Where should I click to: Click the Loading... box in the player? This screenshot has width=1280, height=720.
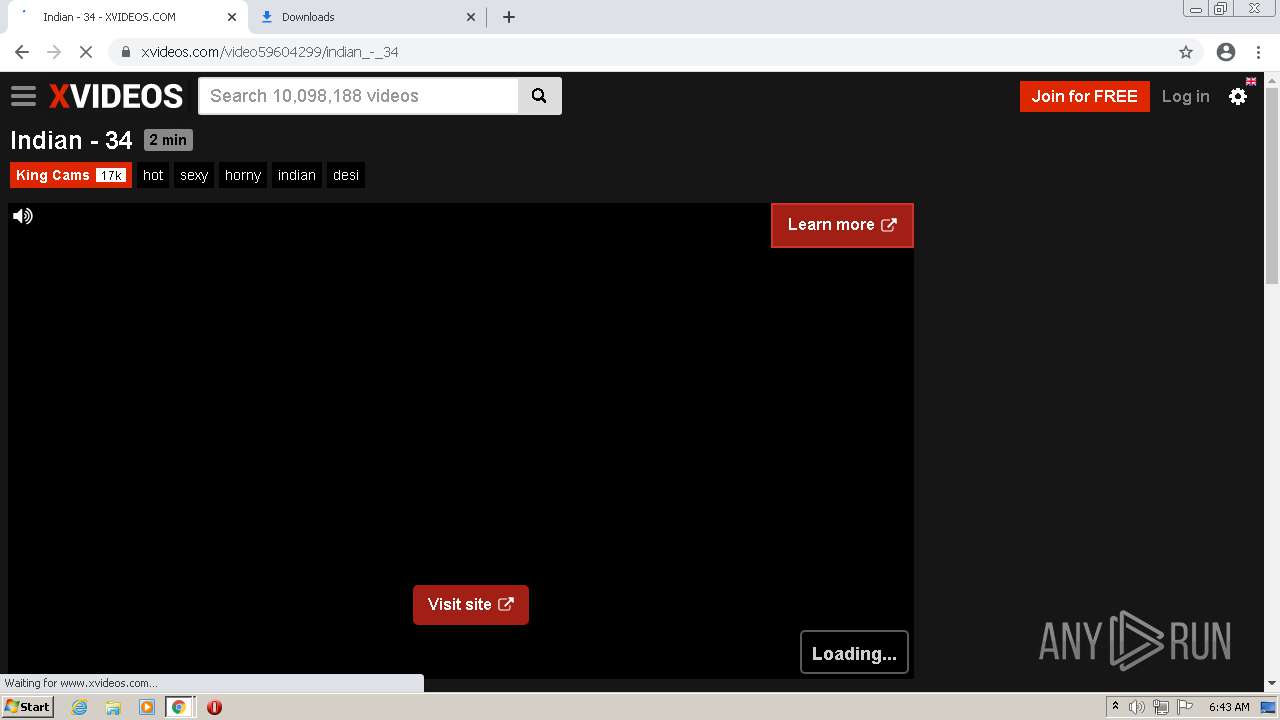(854, 653)
